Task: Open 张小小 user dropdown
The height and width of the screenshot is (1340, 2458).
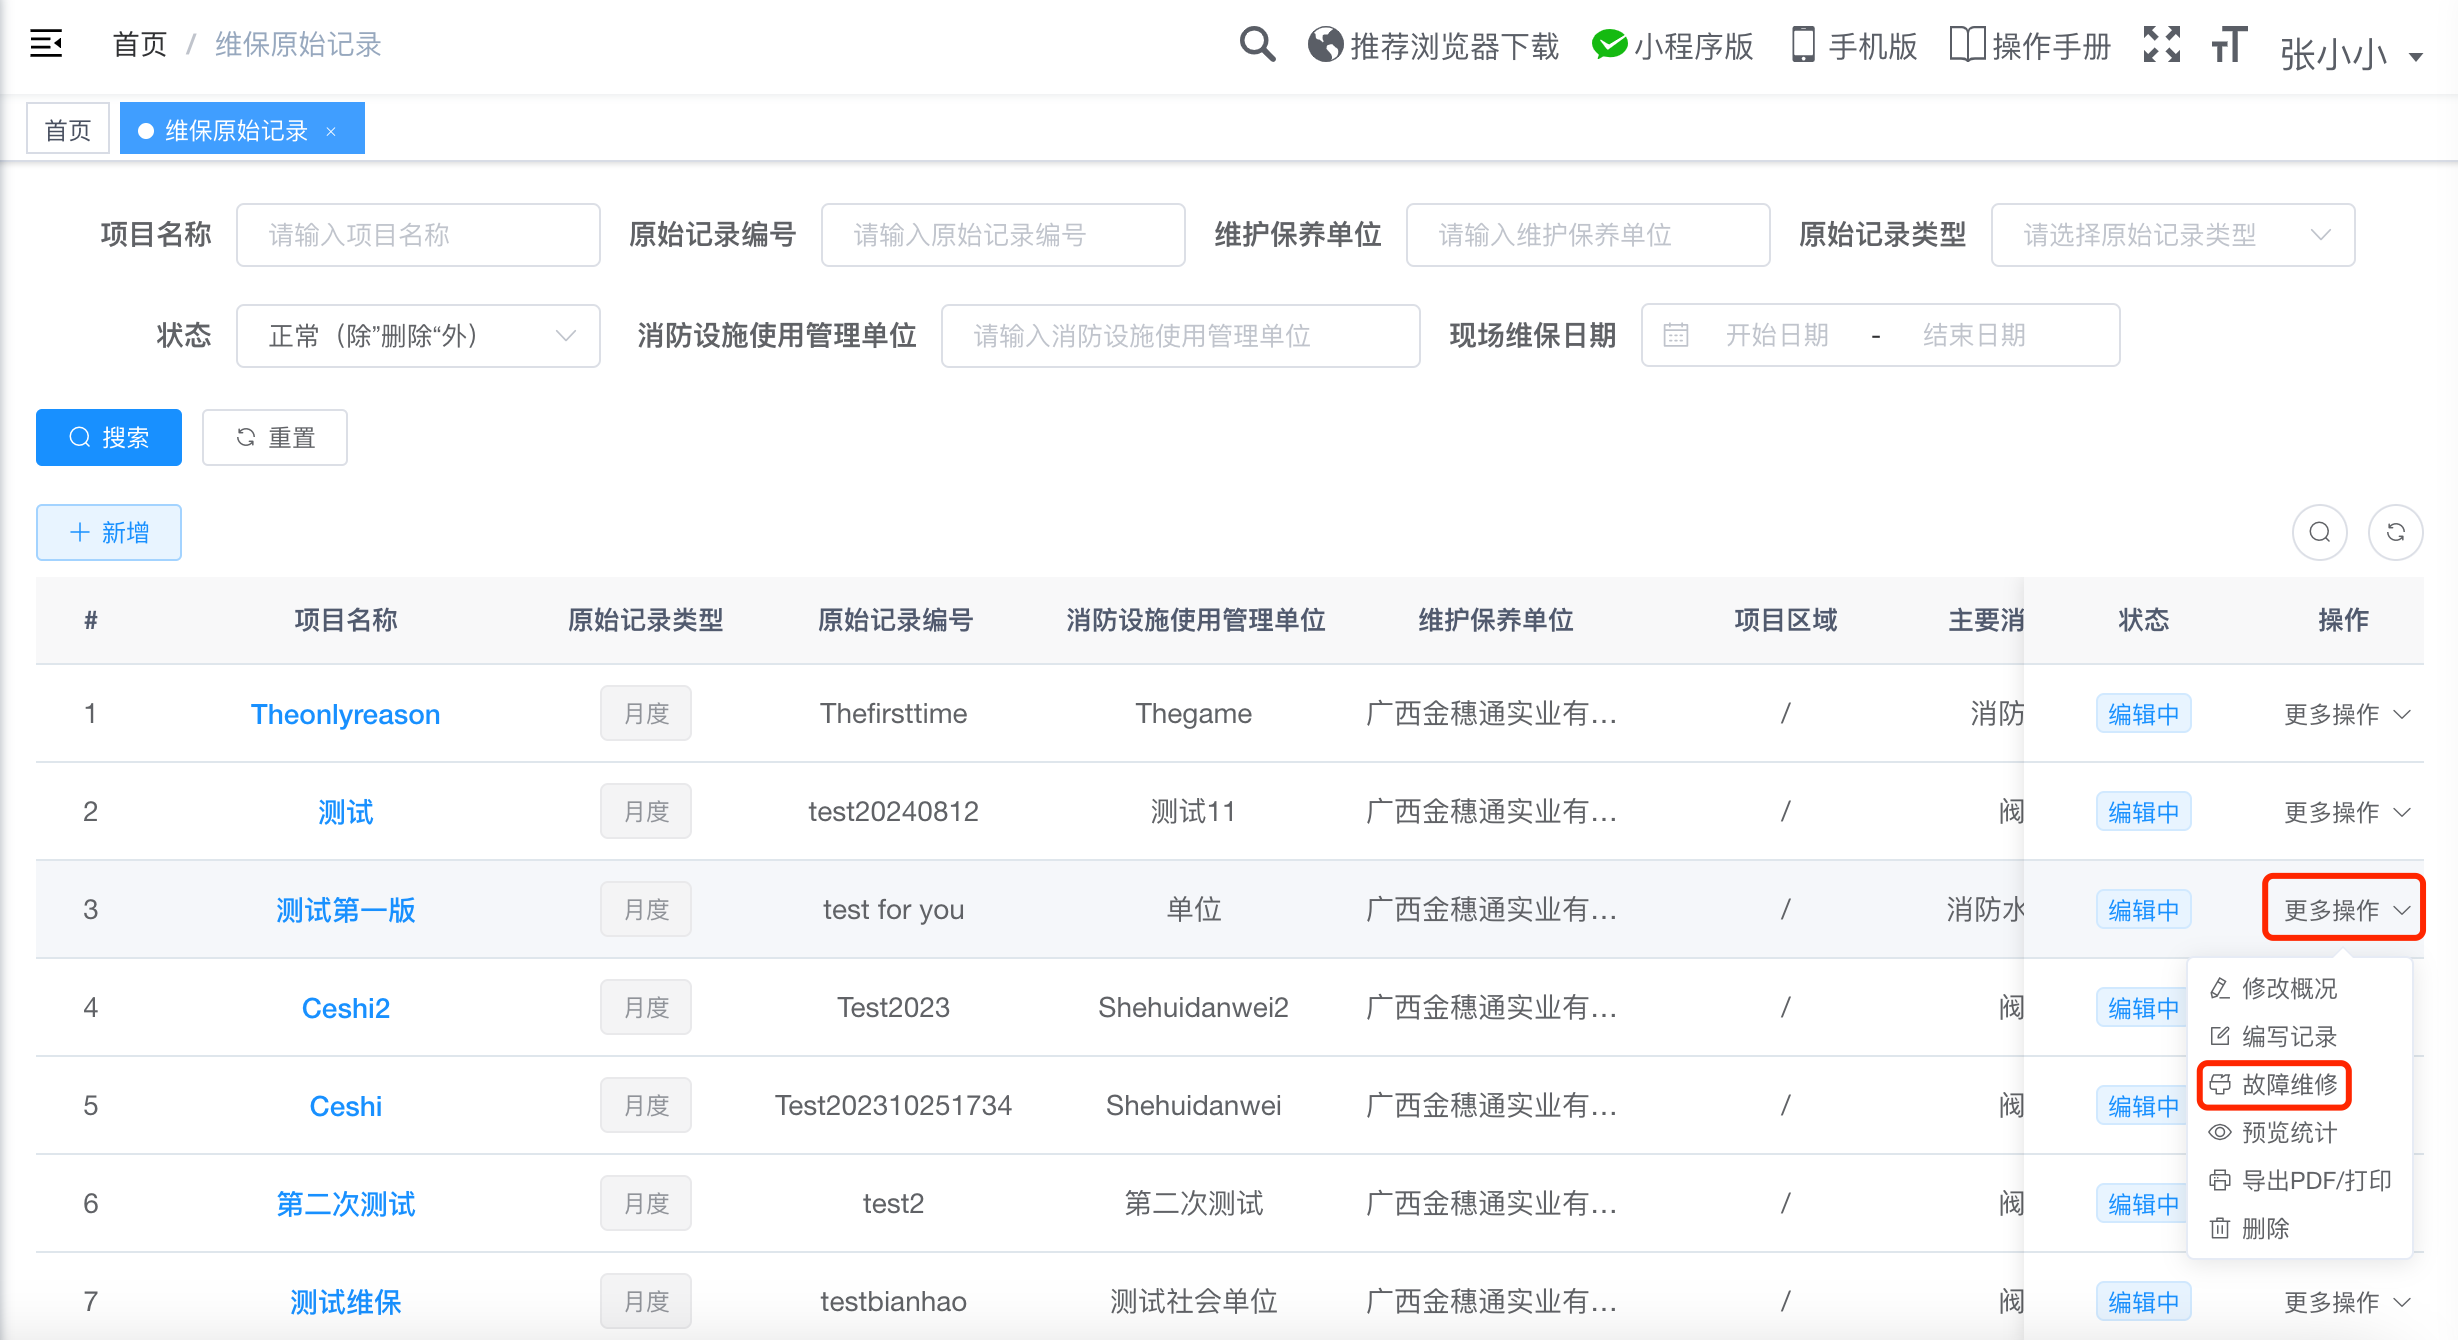Action: 2352,54
